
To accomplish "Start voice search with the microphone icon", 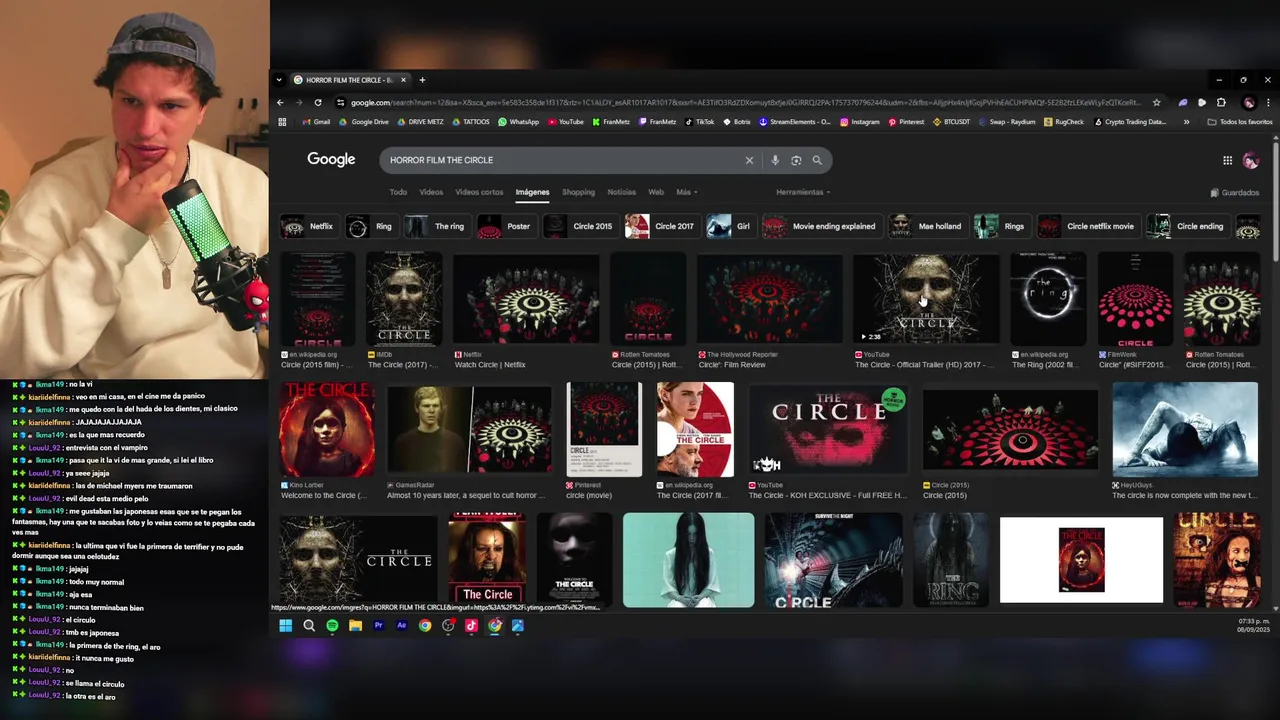I will click(x=775, y=160).
